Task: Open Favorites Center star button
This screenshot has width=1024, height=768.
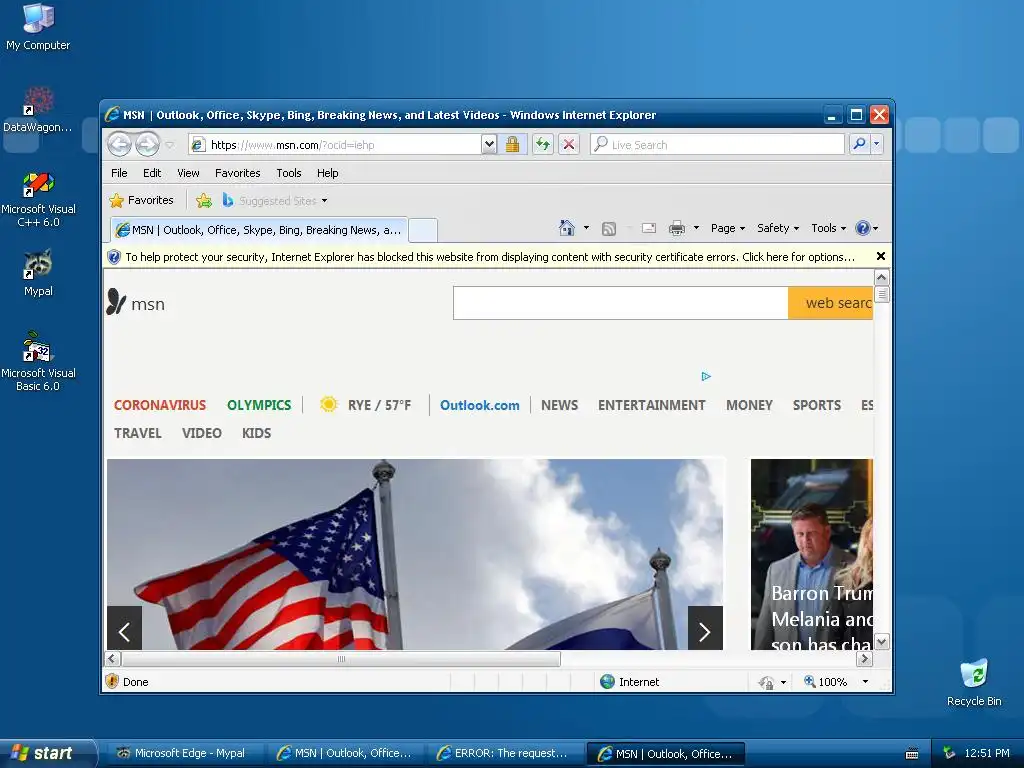Action: (x=142, y=200)
